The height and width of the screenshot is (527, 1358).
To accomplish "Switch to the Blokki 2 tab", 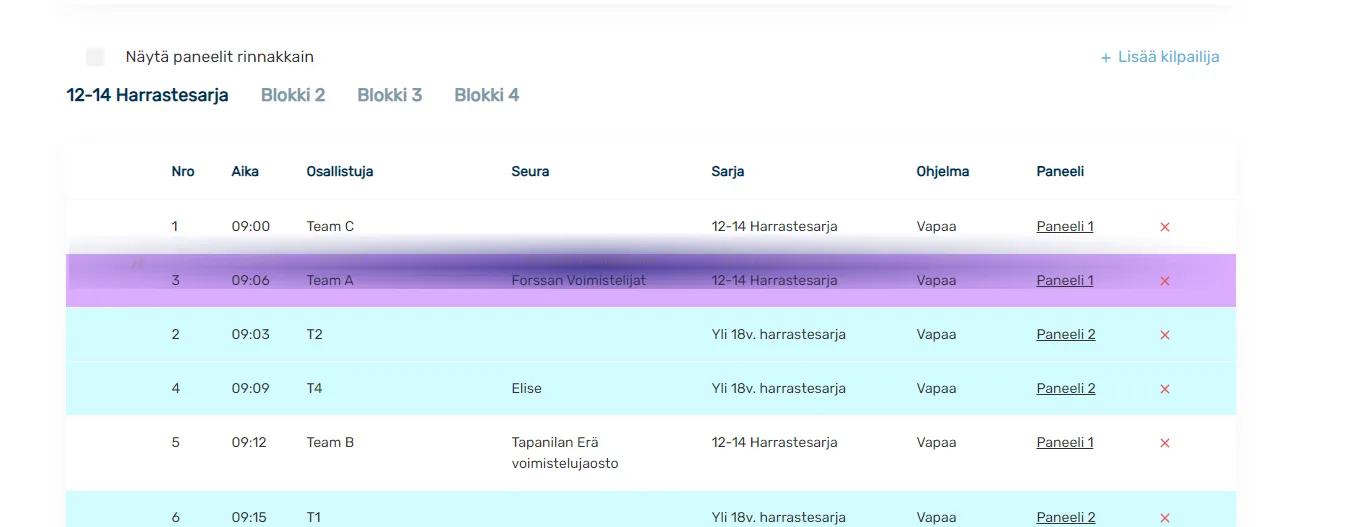I will [293, 95].
